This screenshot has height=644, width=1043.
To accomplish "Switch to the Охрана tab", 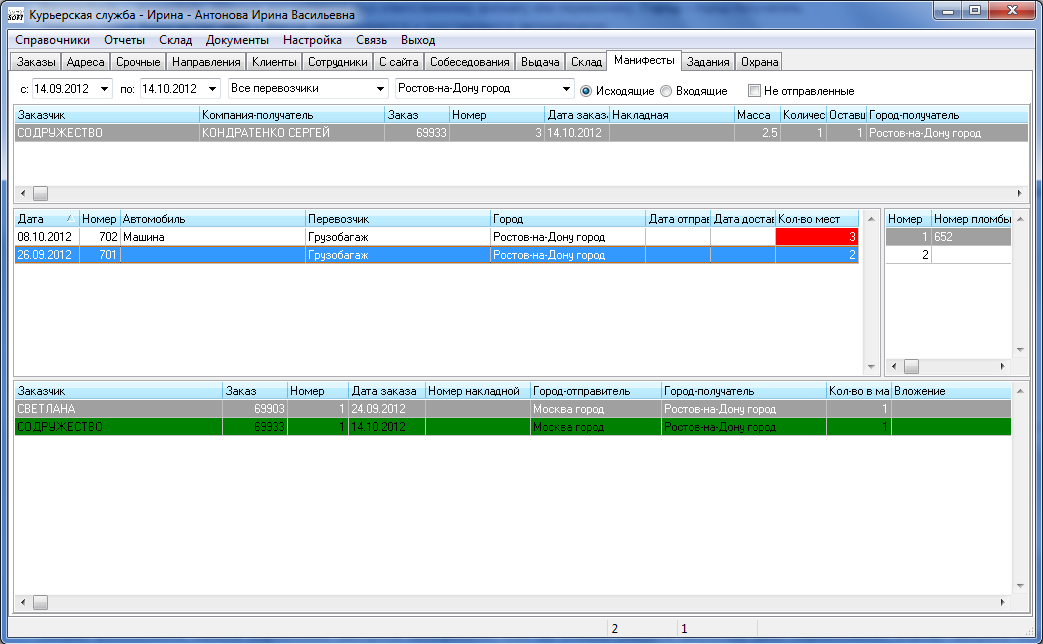I will tap(760, 62).
